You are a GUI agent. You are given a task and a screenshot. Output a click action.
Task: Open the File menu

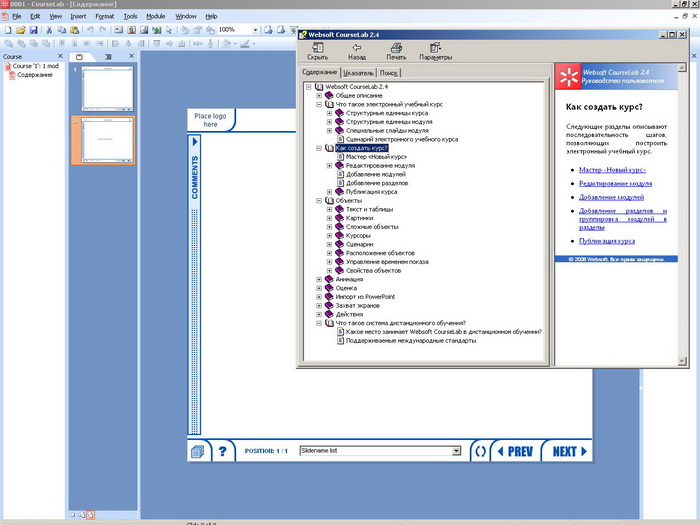coord(17,17)
